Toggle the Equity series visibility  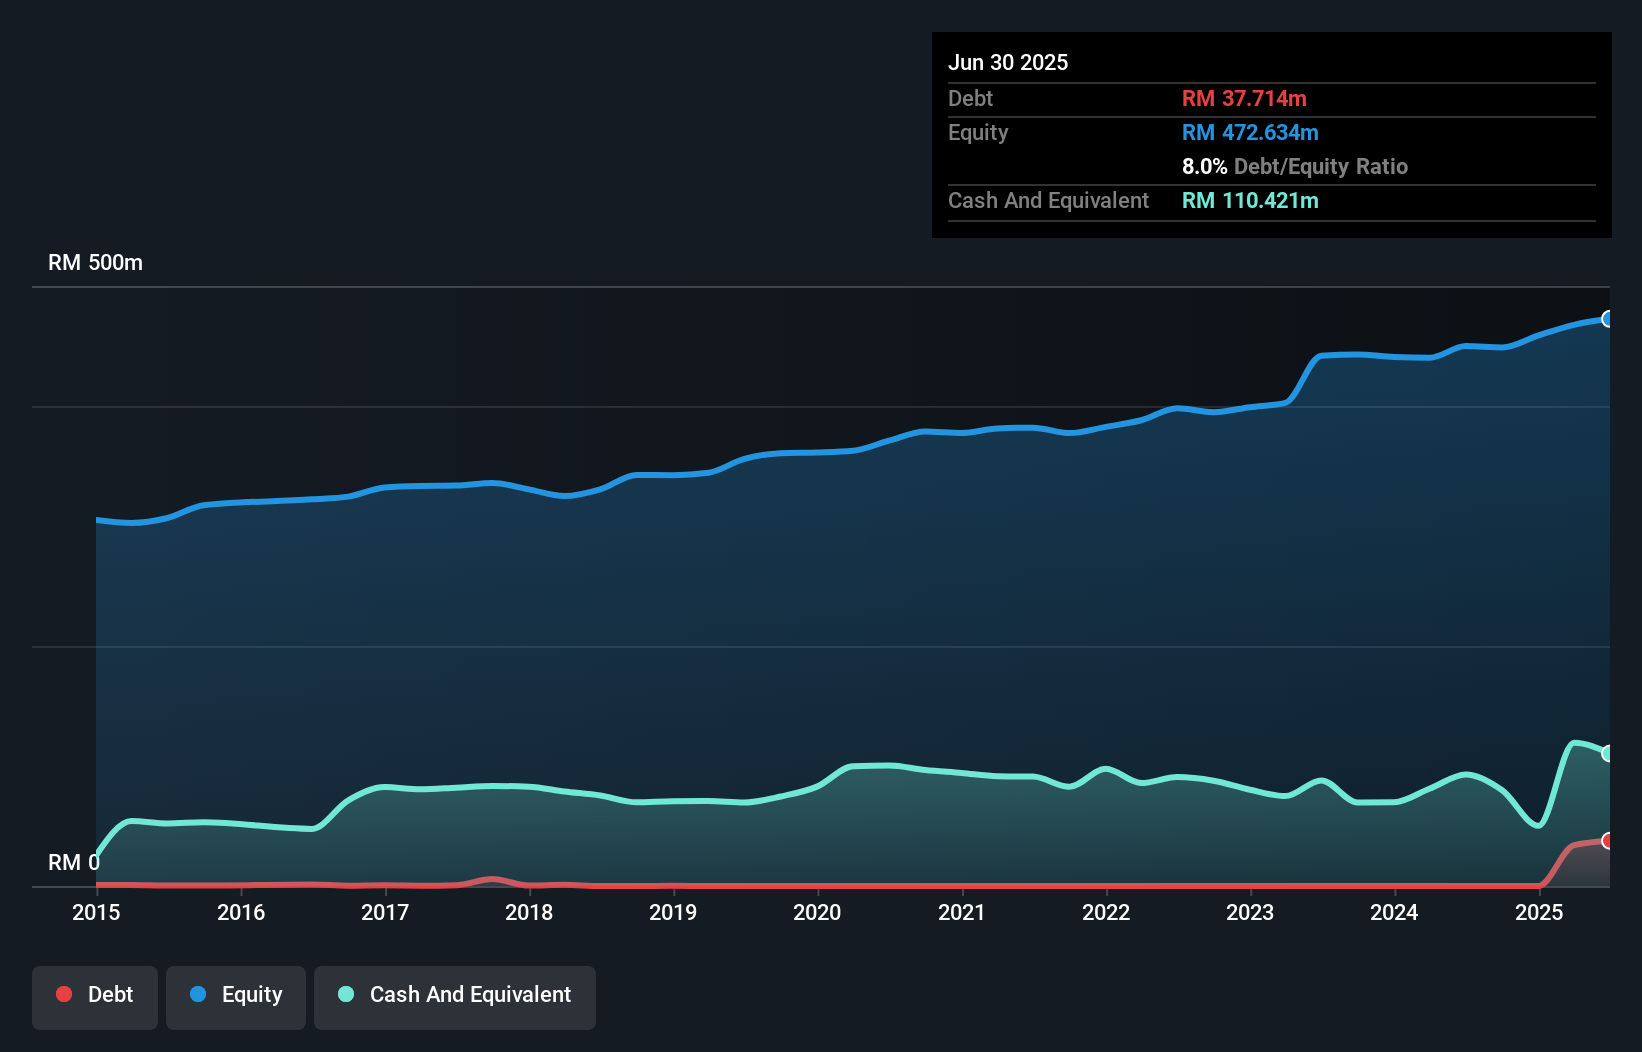tap(235, 995)
